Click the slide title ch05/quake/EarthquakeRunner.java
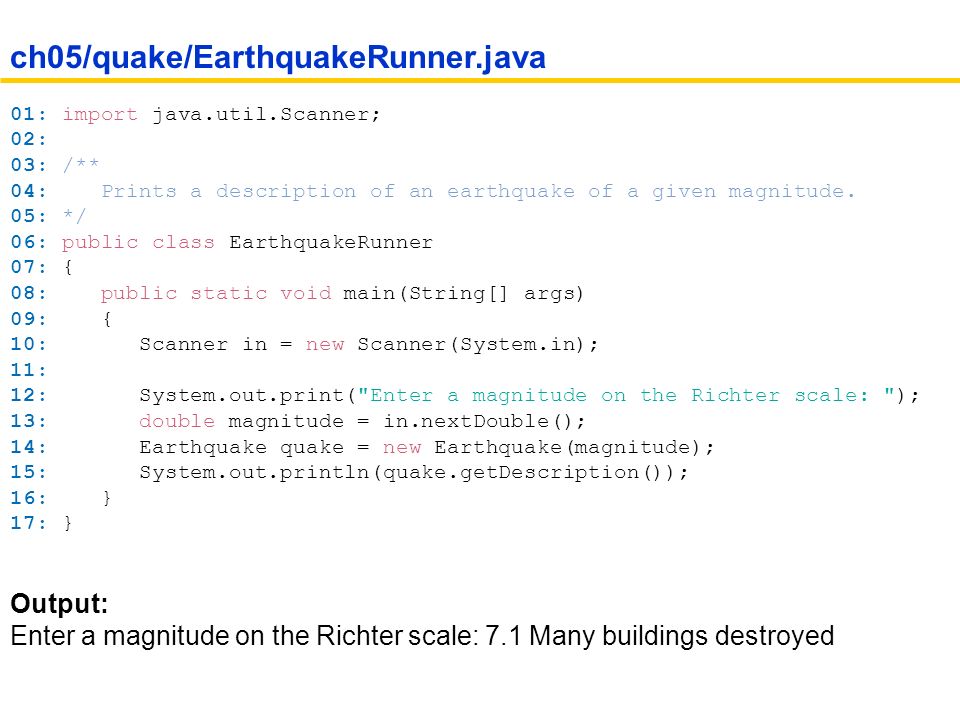 (278, 58)
